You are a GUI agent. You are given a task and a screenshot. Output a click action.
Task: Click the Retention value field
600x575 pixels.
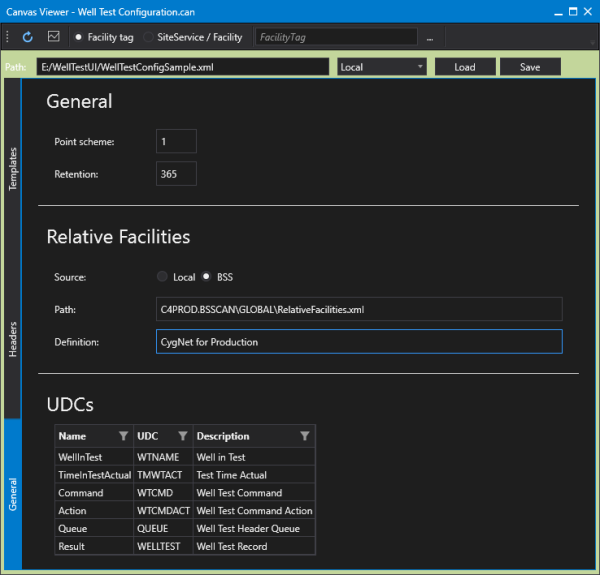pos(176,174)
